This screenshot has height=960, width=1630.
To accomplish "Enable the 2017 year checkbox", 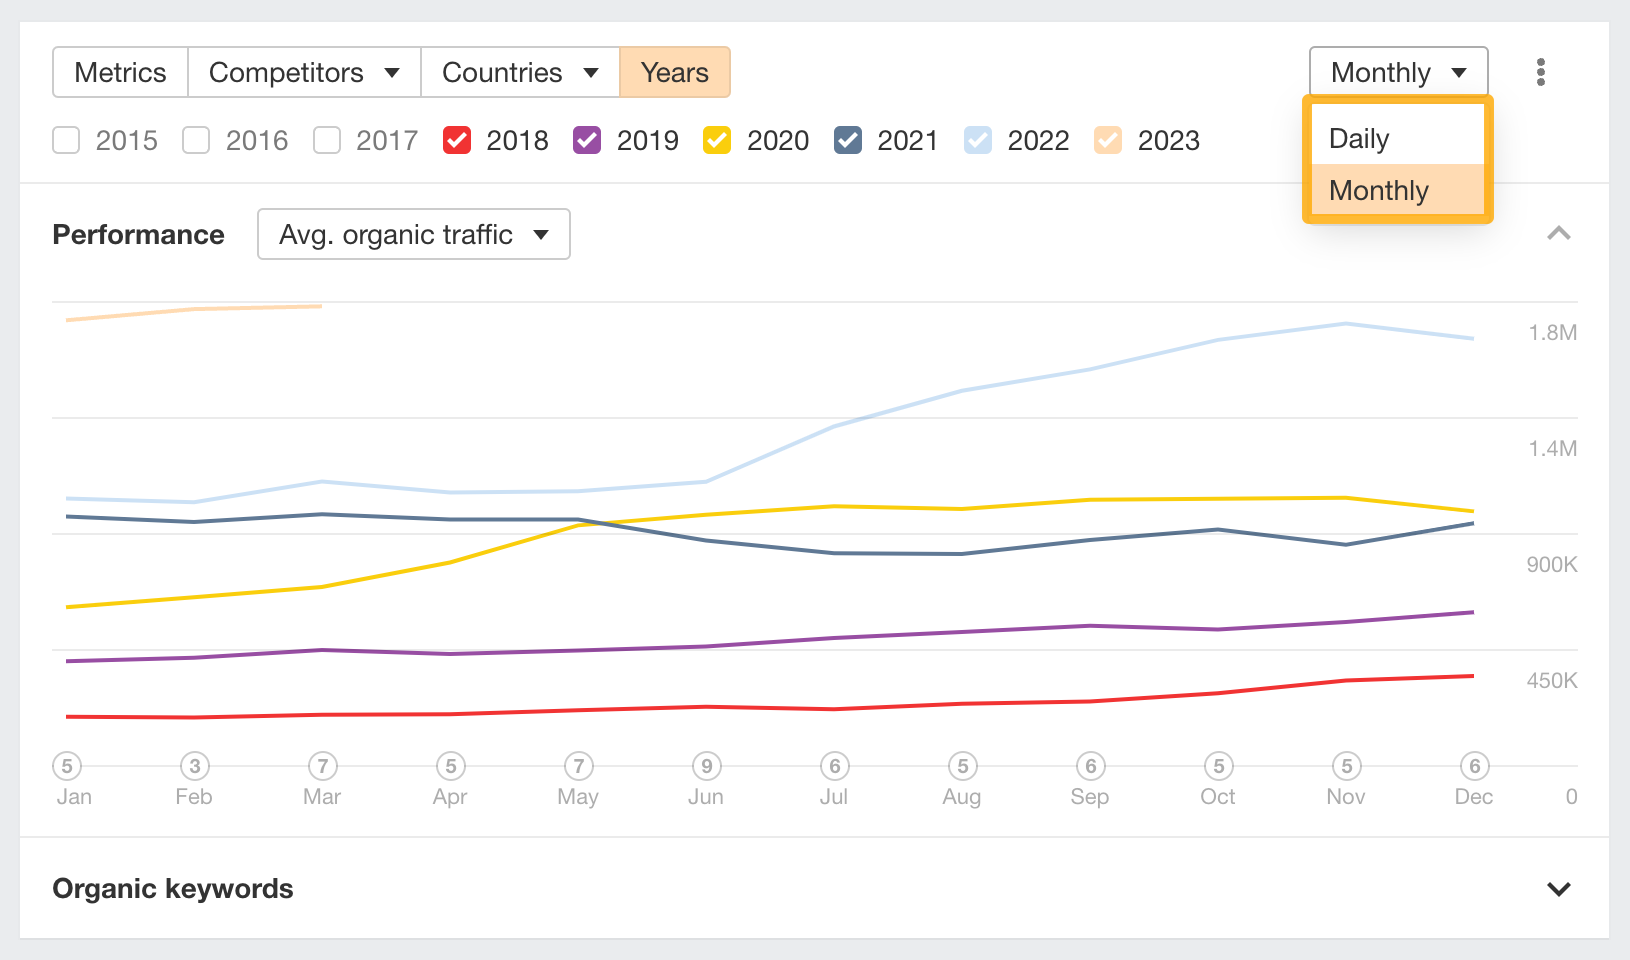I will pos(327,140).
